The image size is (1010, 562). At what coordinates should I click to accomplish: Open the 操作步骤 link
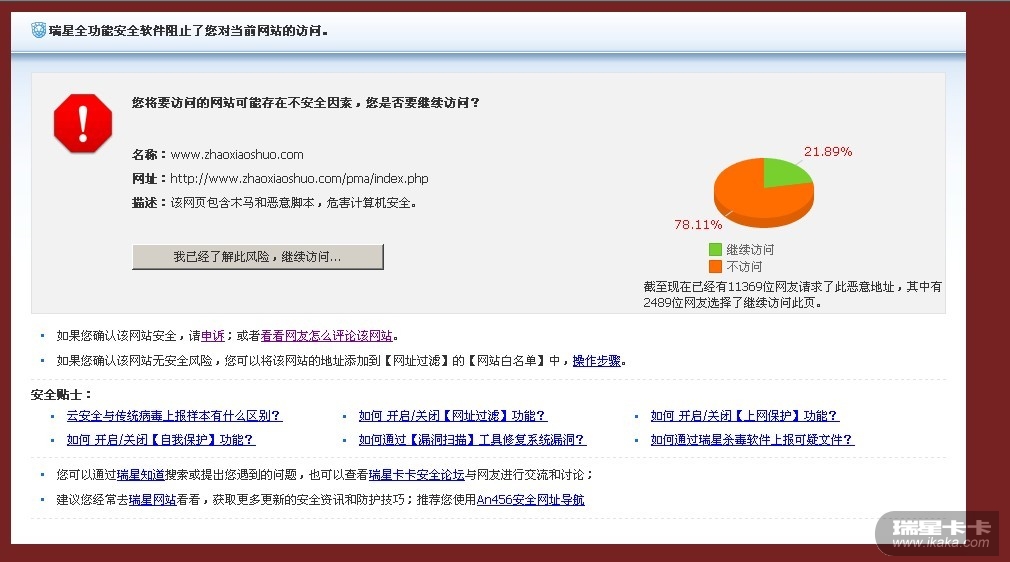596,361
